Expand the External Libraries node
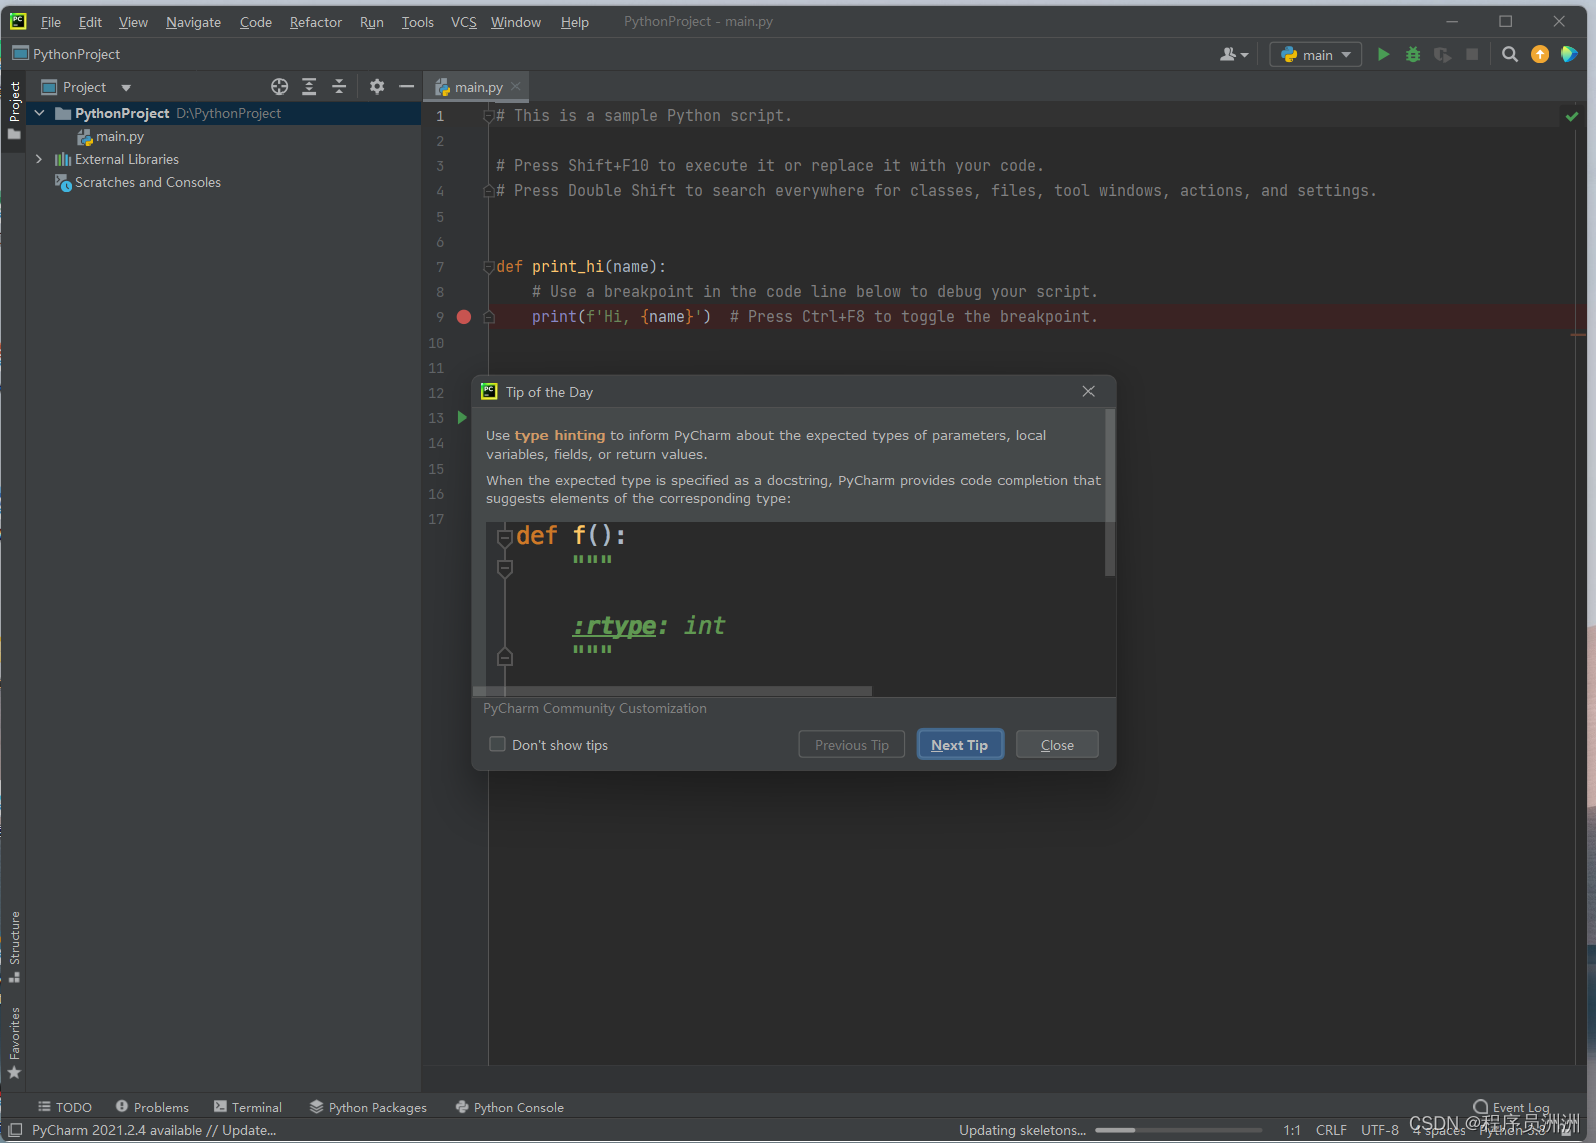 point(40,159)
